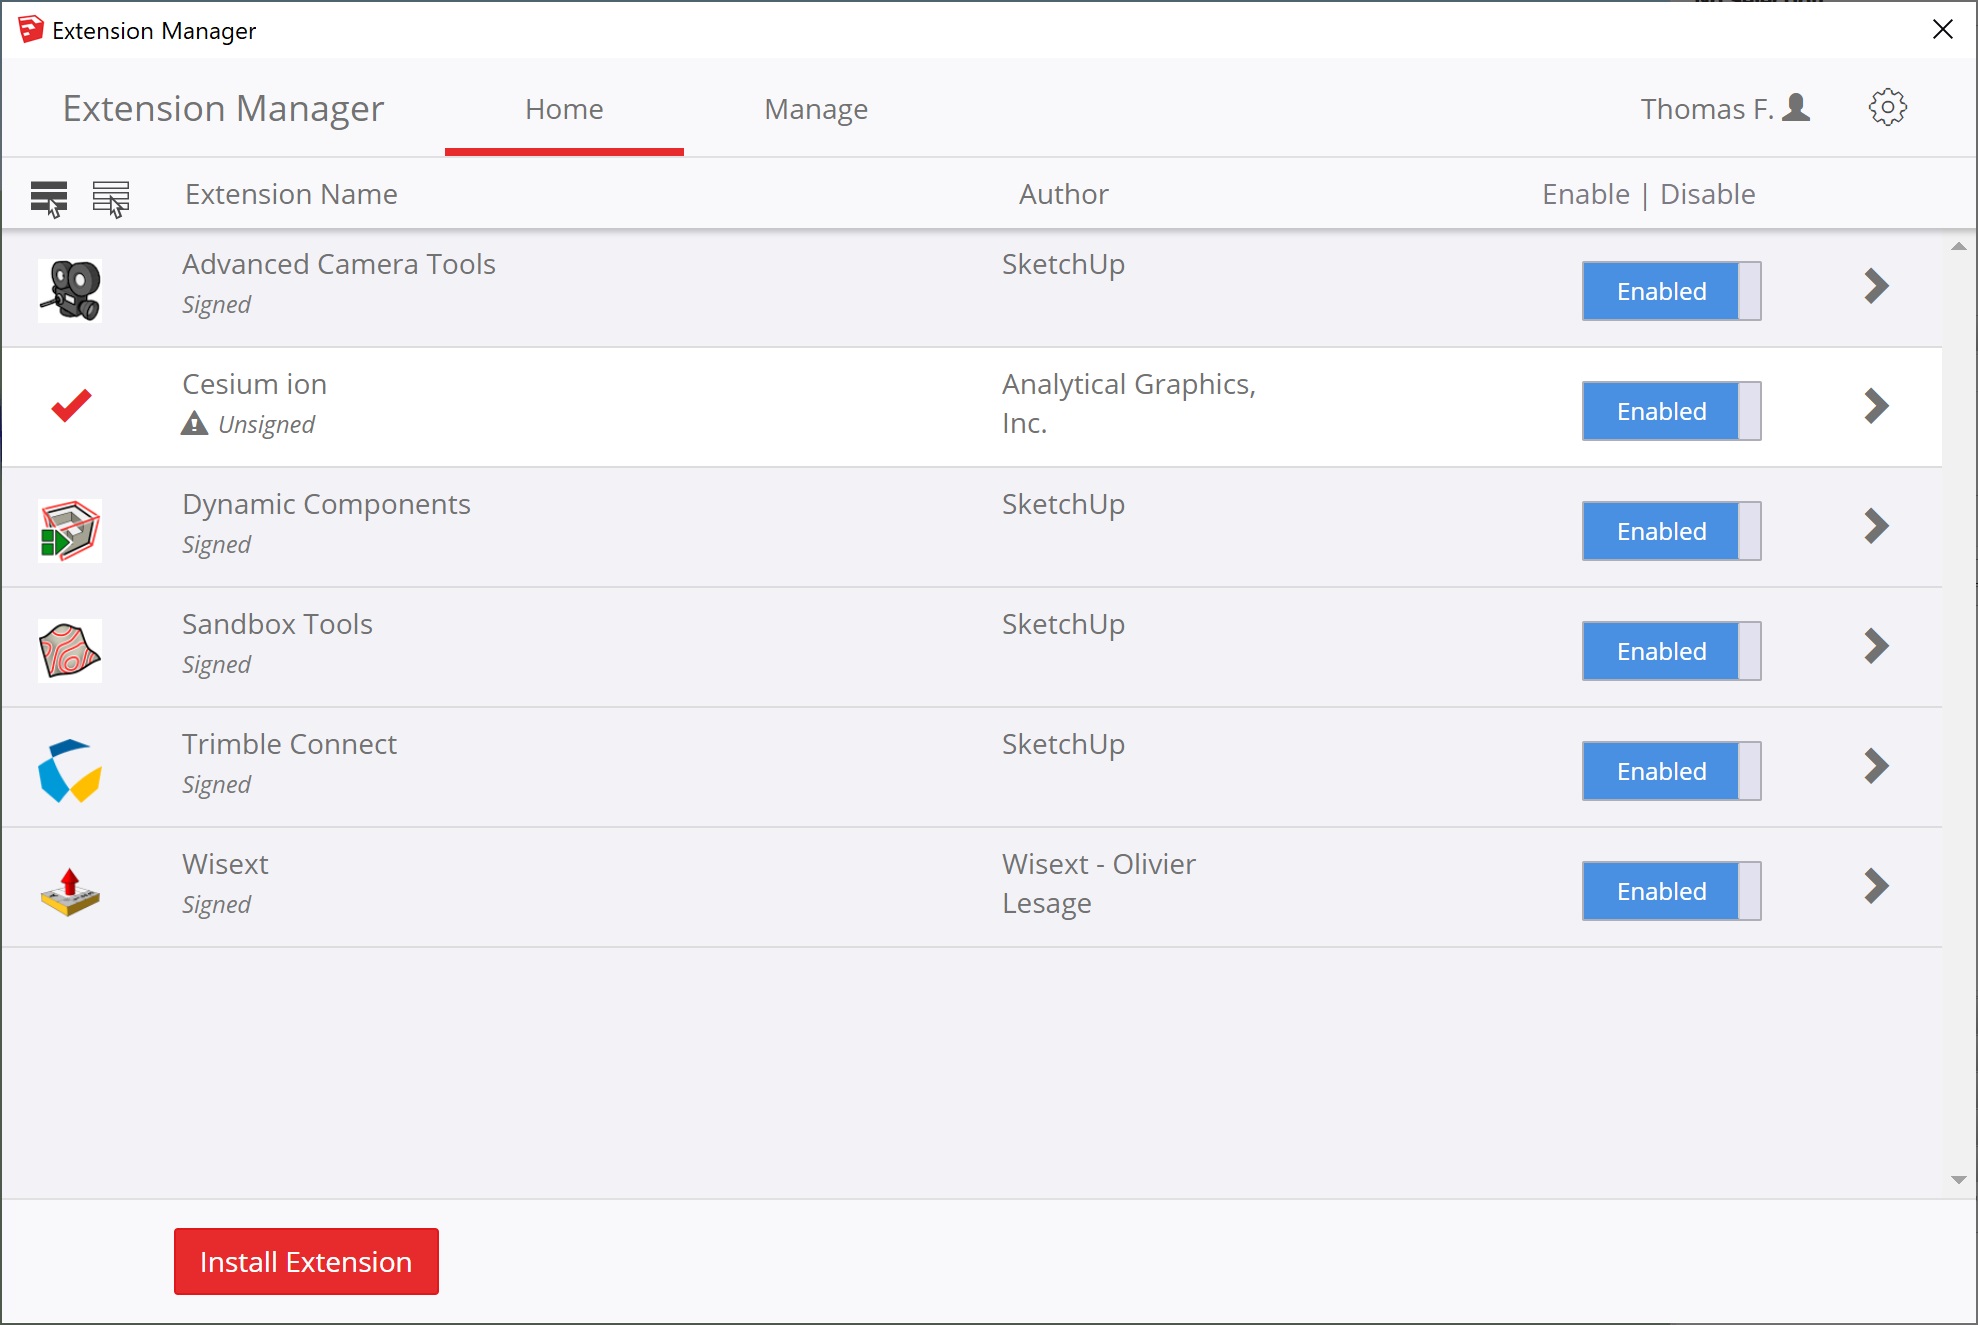
Task: Click the Wisext extension icon
Action: [x=70, y=890]
